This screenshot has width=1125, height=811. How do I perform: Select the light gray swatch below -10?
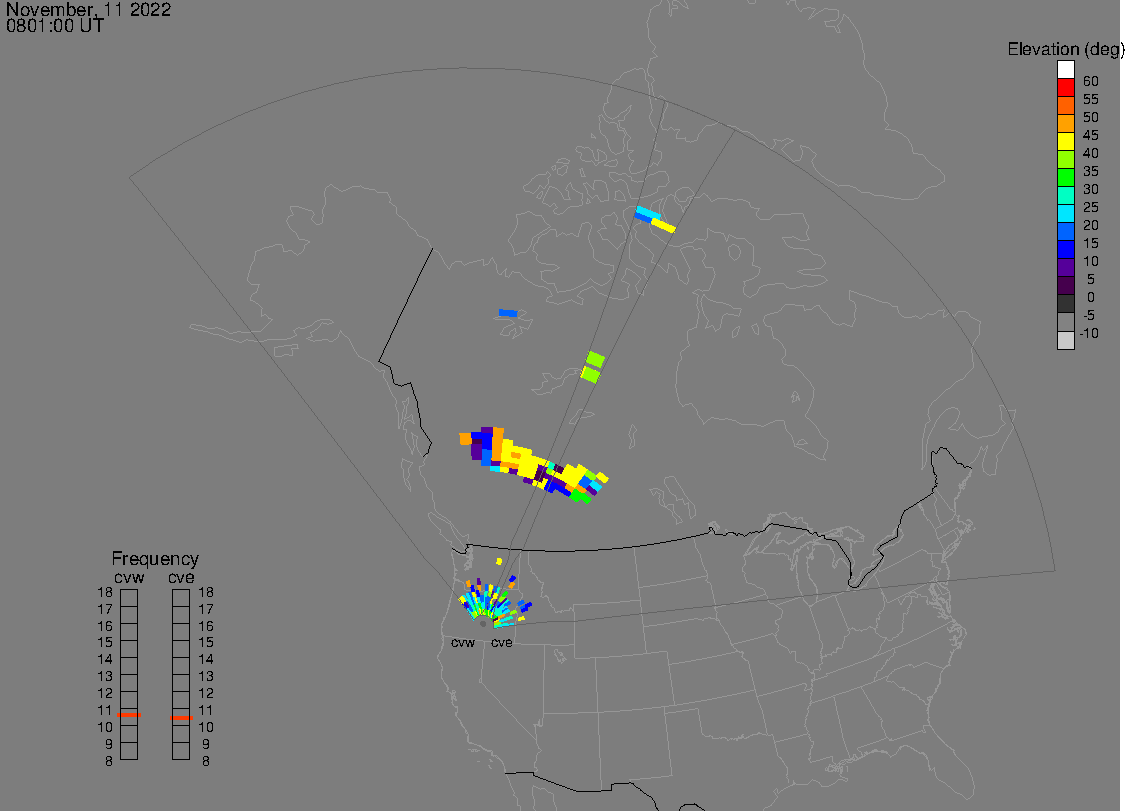click(x=1065, y=340)
